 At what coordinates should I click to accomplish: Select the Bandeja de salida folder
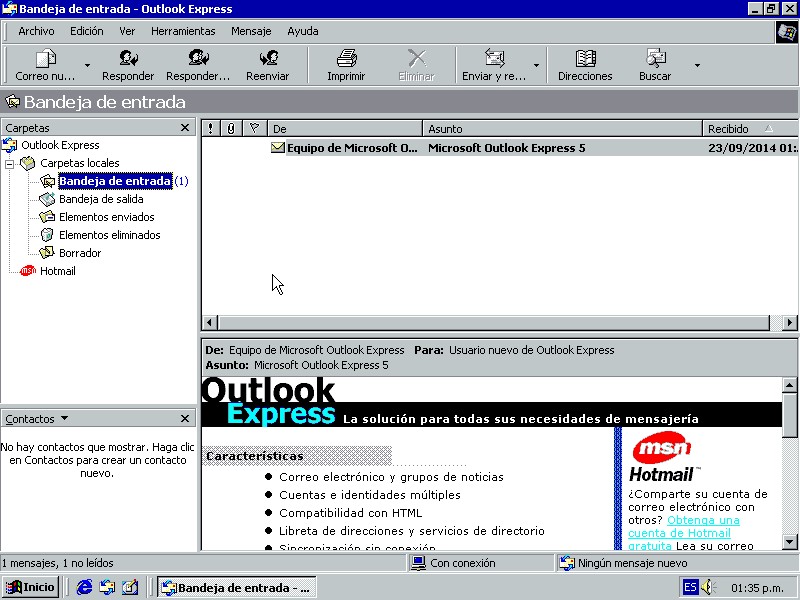tap(101, 199)
